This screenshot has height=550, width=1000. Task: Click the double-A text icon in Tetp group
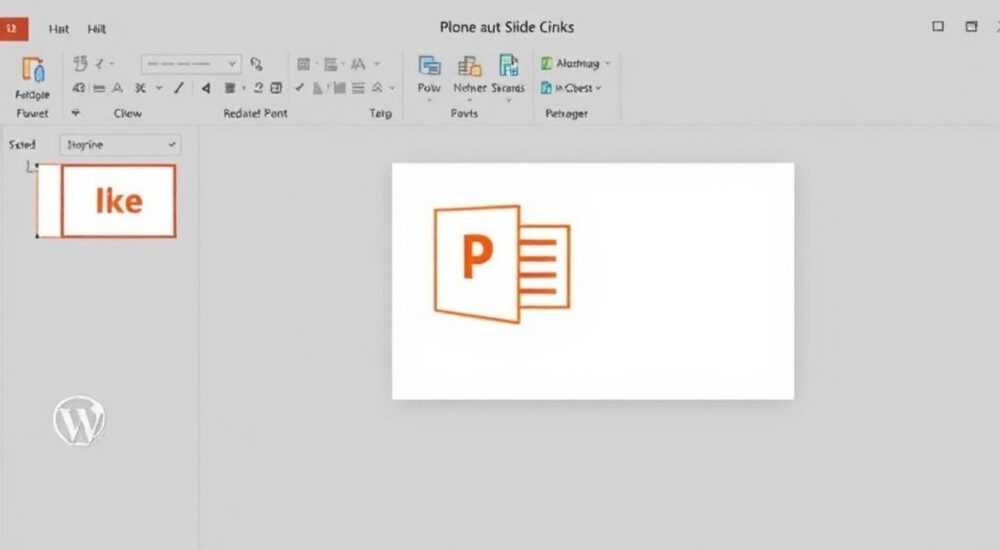click(358, 64)
